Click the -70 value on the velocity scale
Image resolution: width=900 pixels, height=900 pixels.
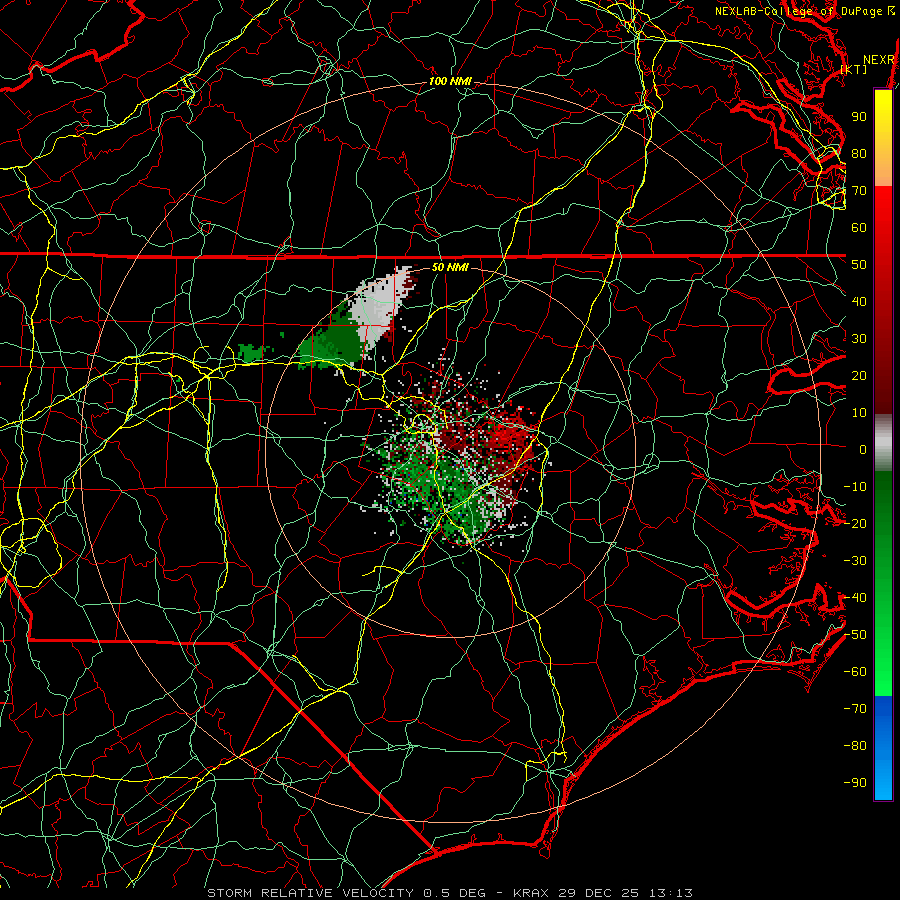(855, 709)
